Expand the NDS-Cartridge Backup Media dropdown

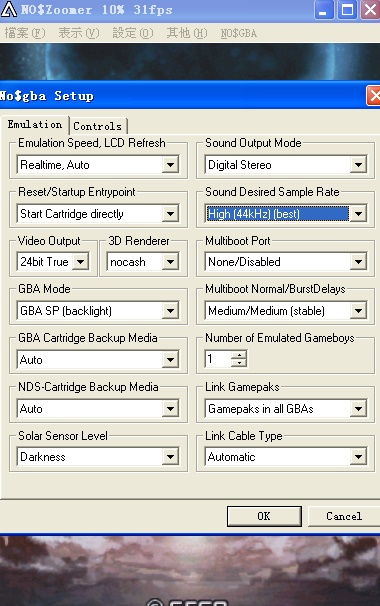click(170, 409)
